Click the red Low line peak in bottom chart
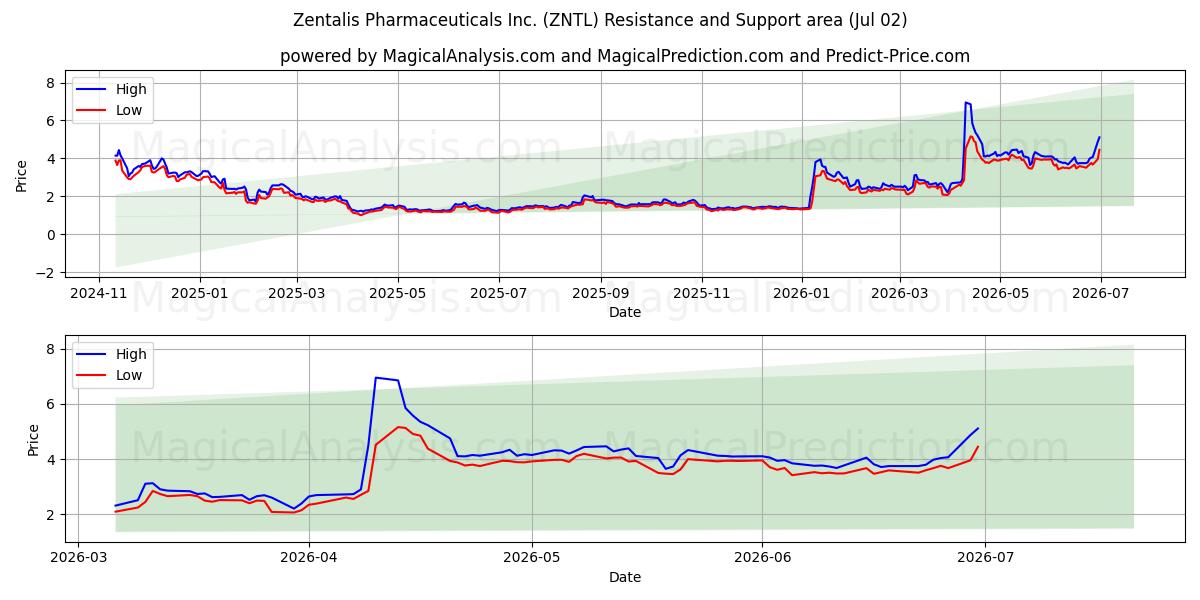 click(x=398, y=427)
